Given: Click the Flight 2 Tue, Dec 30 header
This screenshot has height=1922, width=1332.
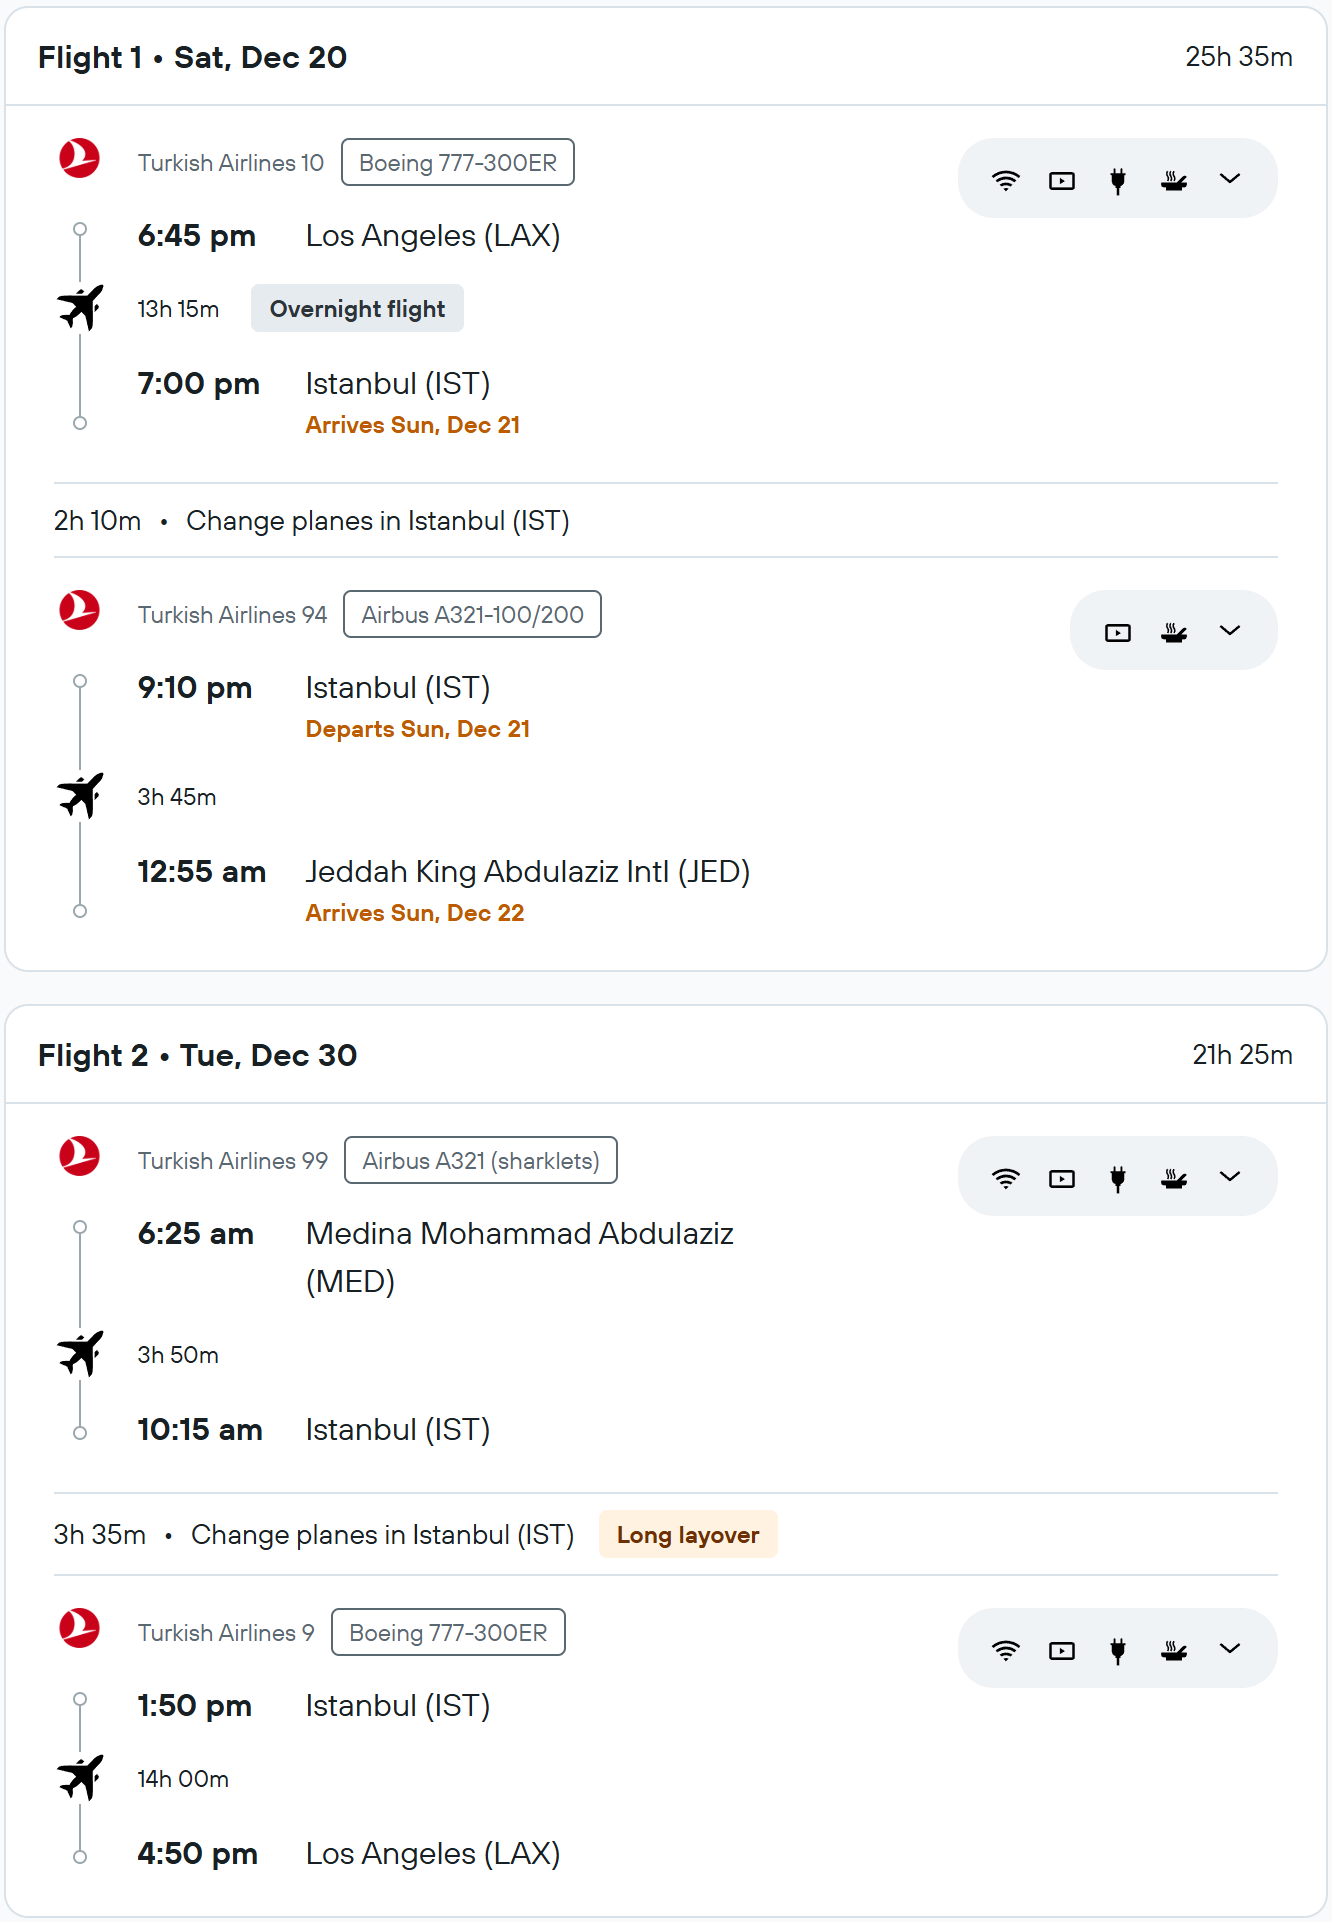Looking at the screenshot, I should 197,1056.
